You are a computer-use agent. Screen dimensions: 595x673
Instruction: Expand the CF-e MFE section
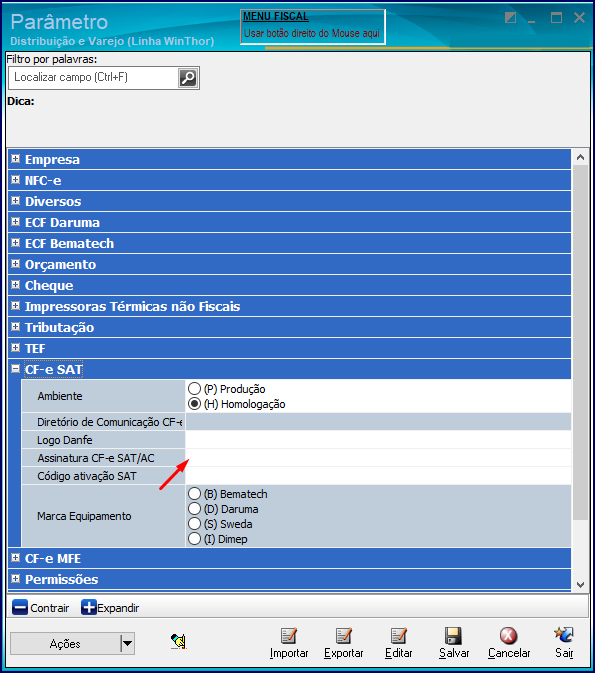point(15,558)
